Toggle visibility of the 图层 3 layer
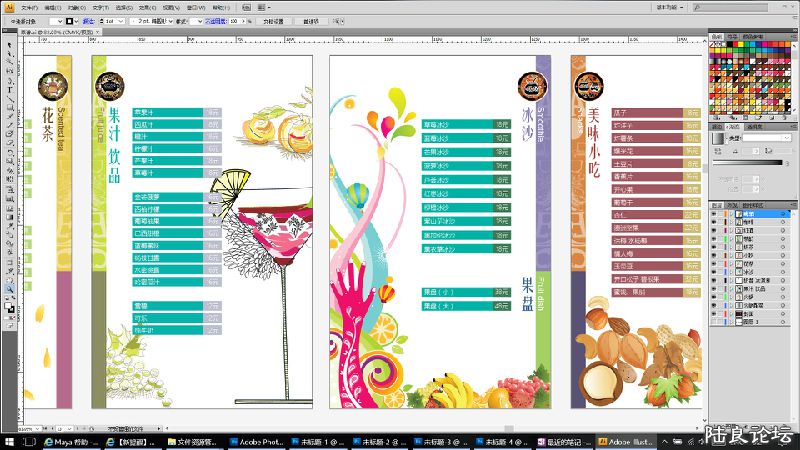This screenshot has width=800, height=450. coord(713,324)
